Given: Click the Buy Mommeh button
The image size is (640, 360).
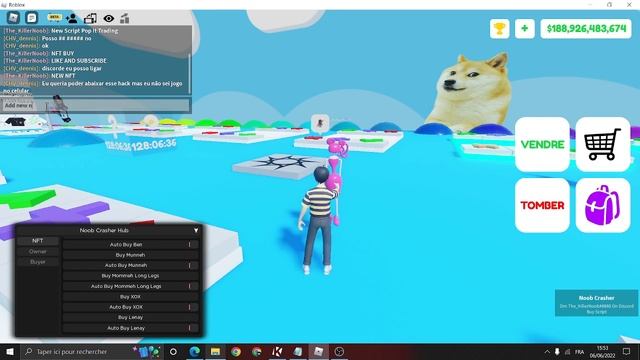Looking at the screenshot, I should point(130,255).
